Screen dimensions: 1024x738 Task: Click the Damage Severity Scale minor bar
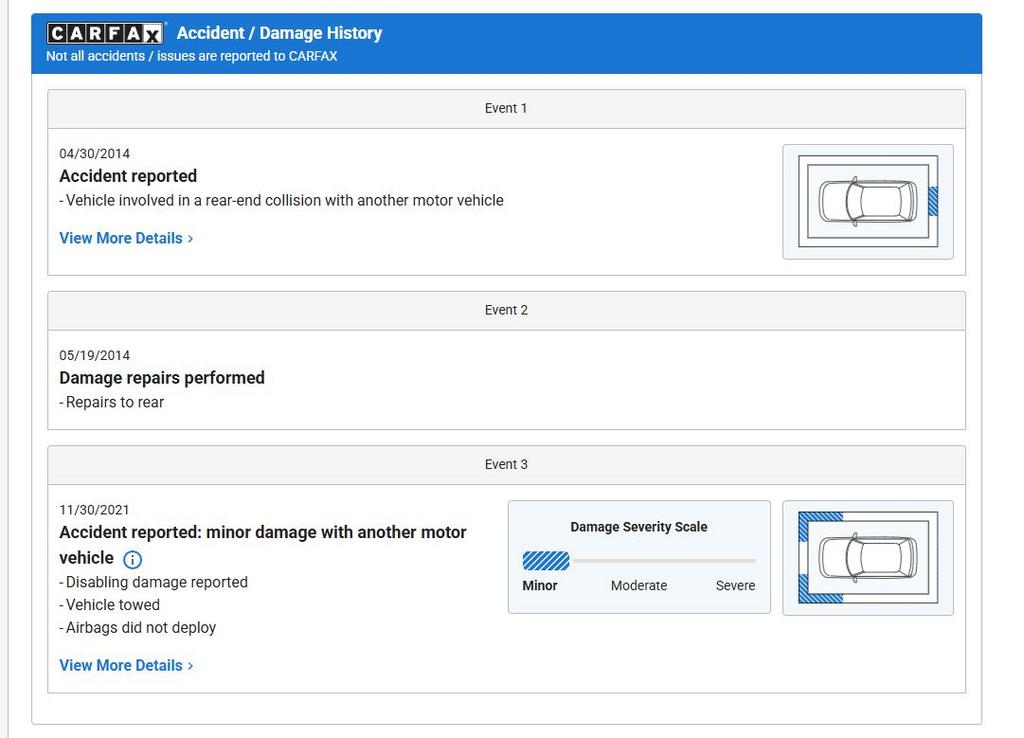[546, 560]
